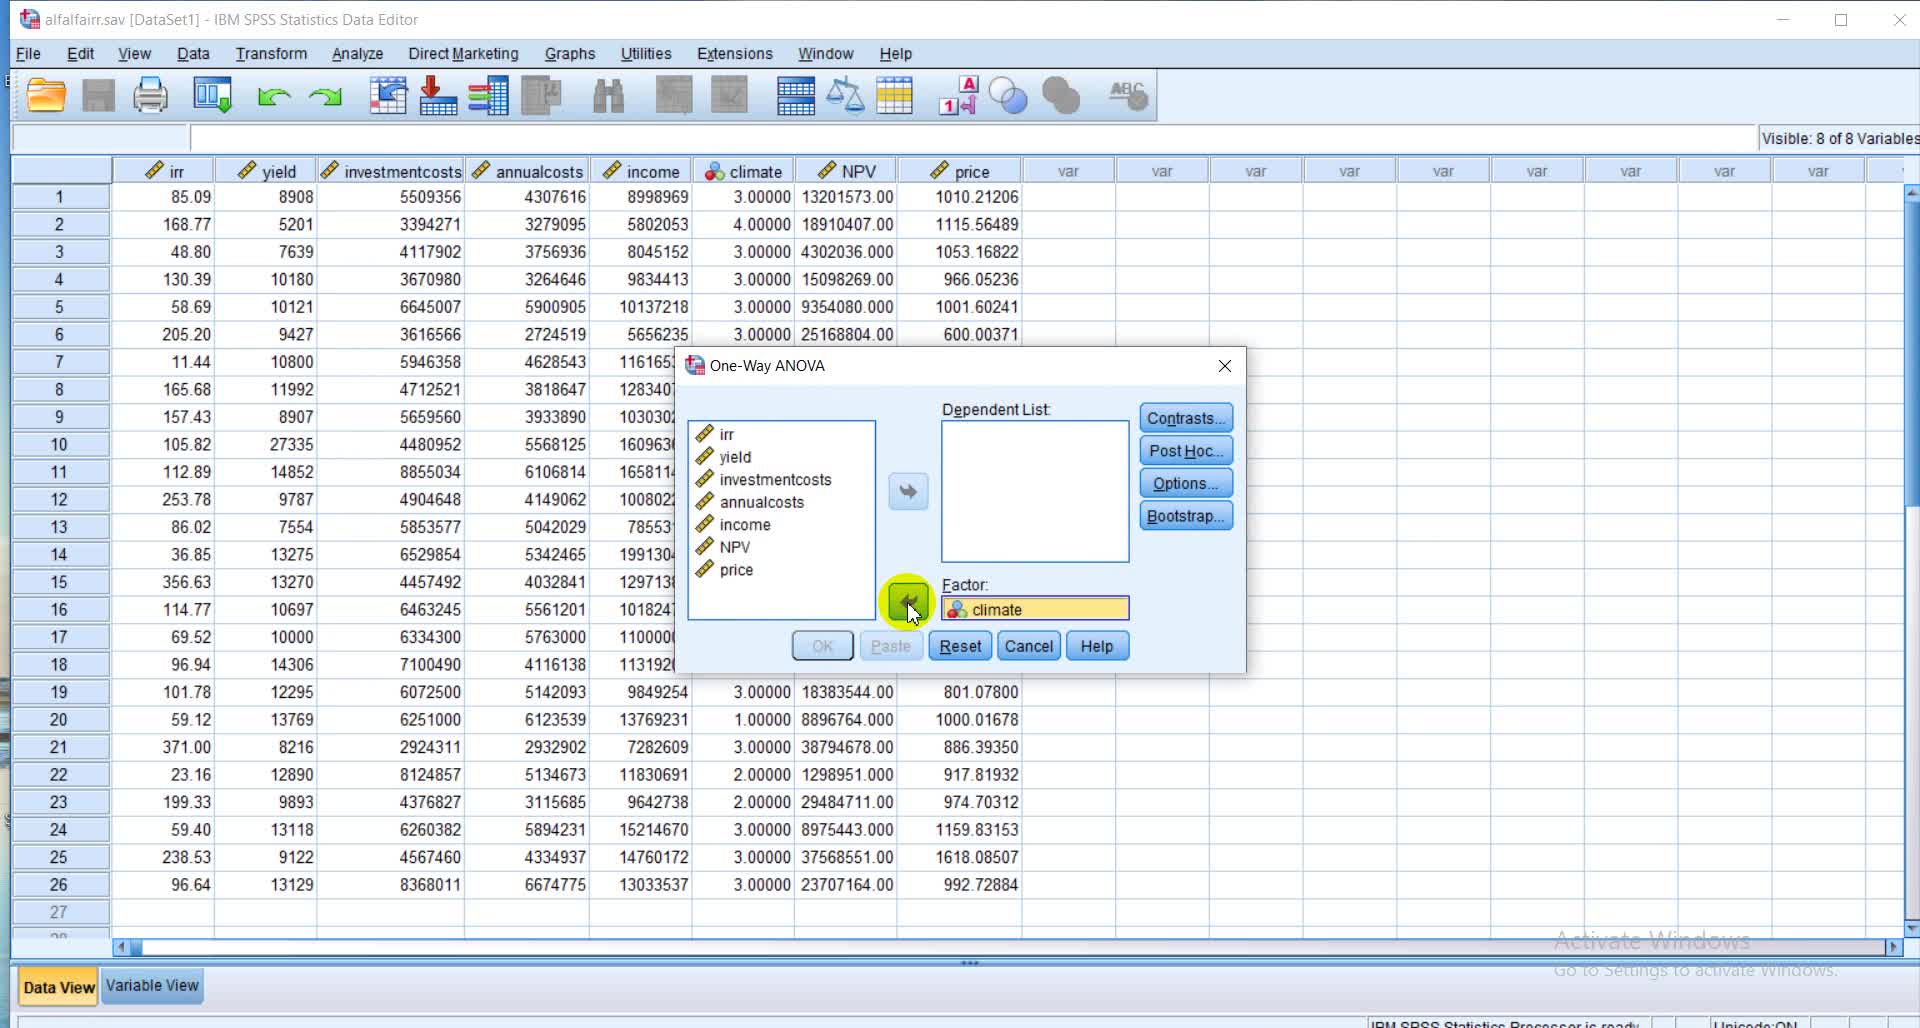Click the Split File icon
This screenshot has width=1920, height=1028.
[x=796, y=96]
